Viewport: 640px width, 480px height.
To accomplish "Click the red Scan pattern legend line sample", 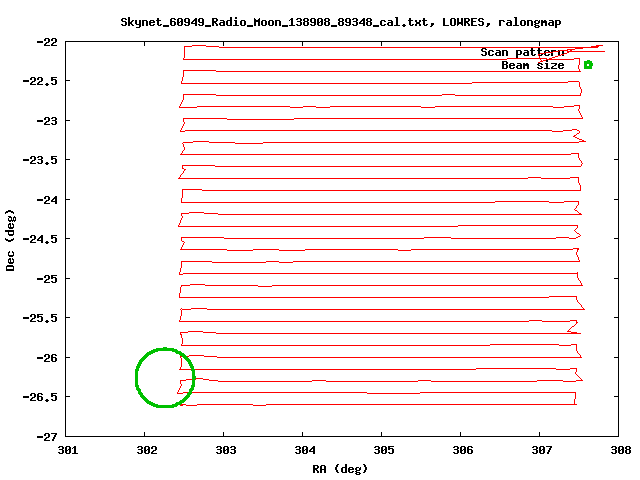I will [587, 49].
